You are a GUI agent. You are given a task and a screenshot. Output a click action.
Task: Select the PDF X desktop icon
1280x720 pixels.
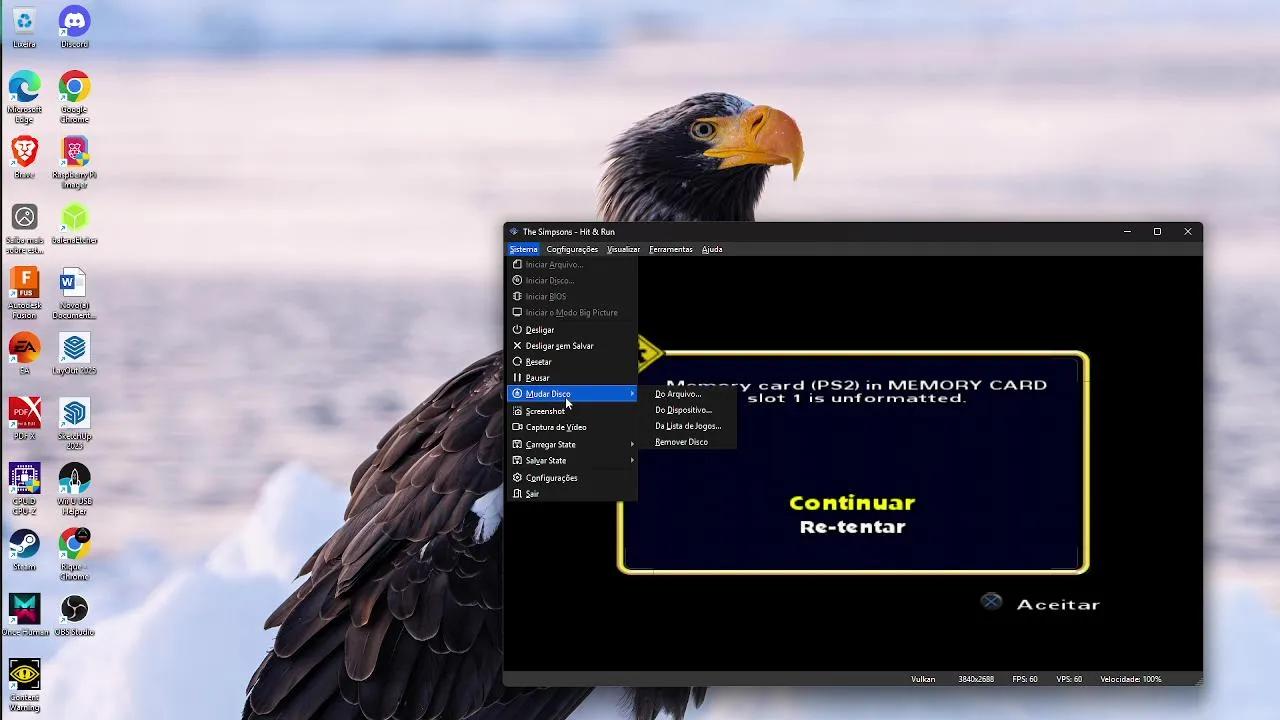tap(24, 419)
